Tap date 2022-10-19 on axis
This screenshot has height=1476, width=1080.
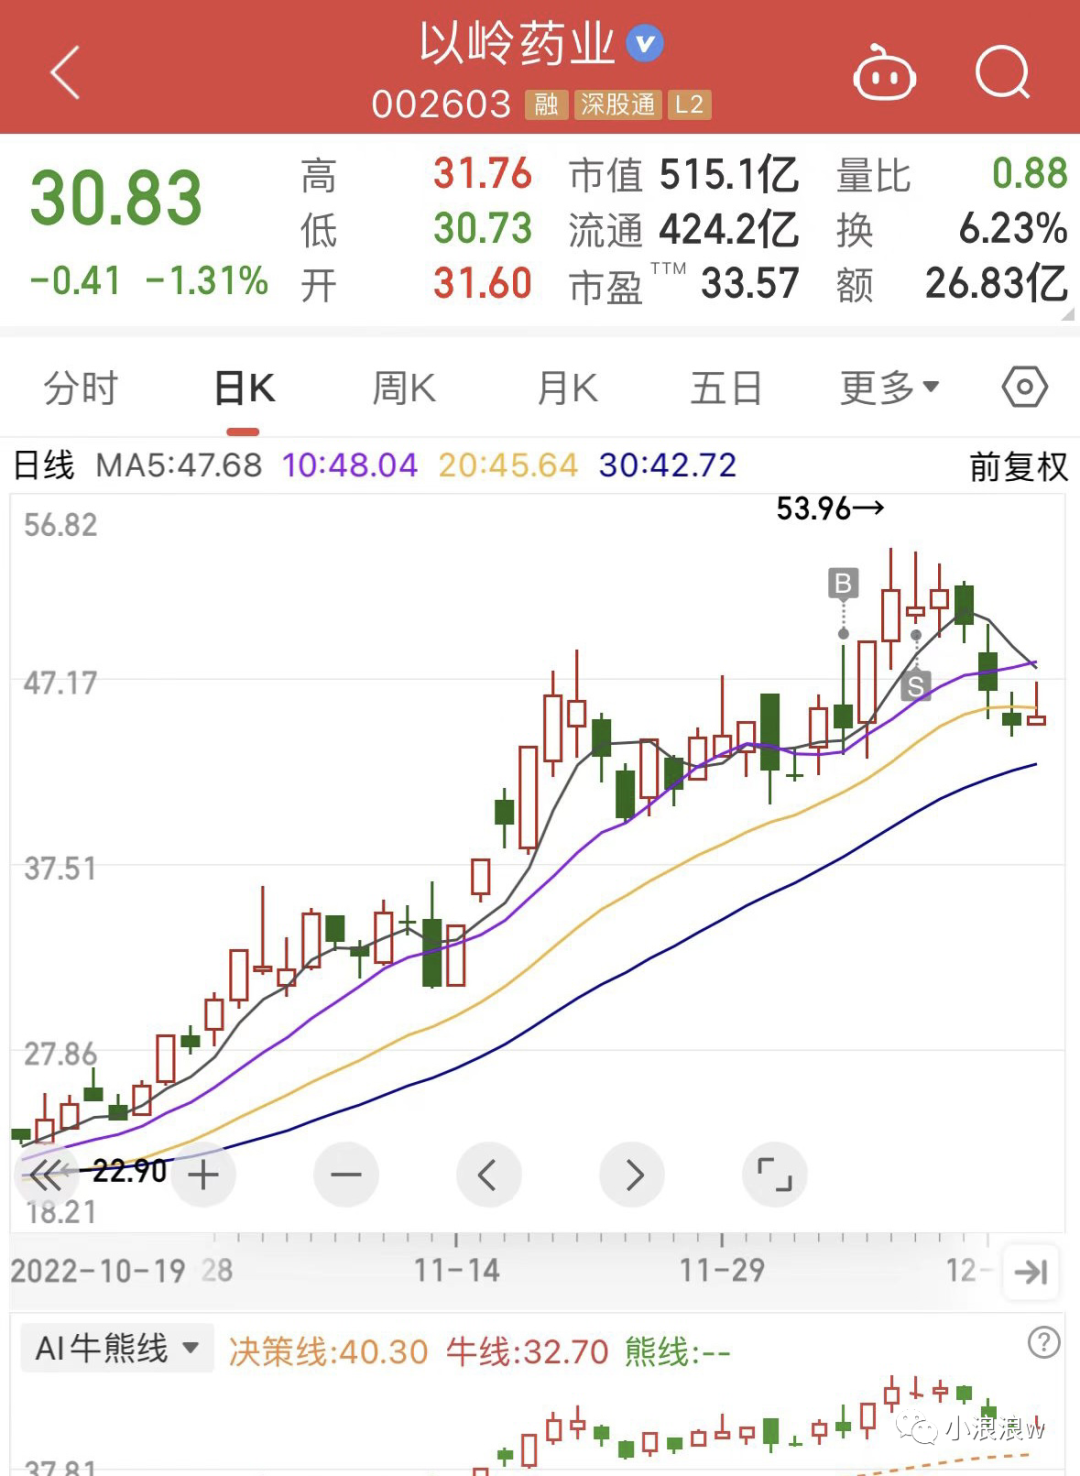point(98,1271)
